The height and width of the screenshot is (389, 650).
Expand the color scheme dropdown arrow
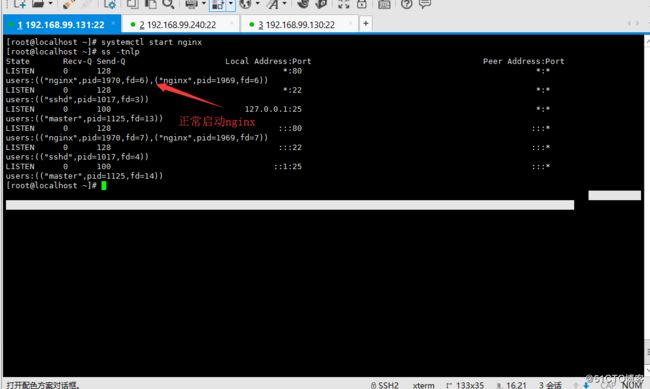231,4
